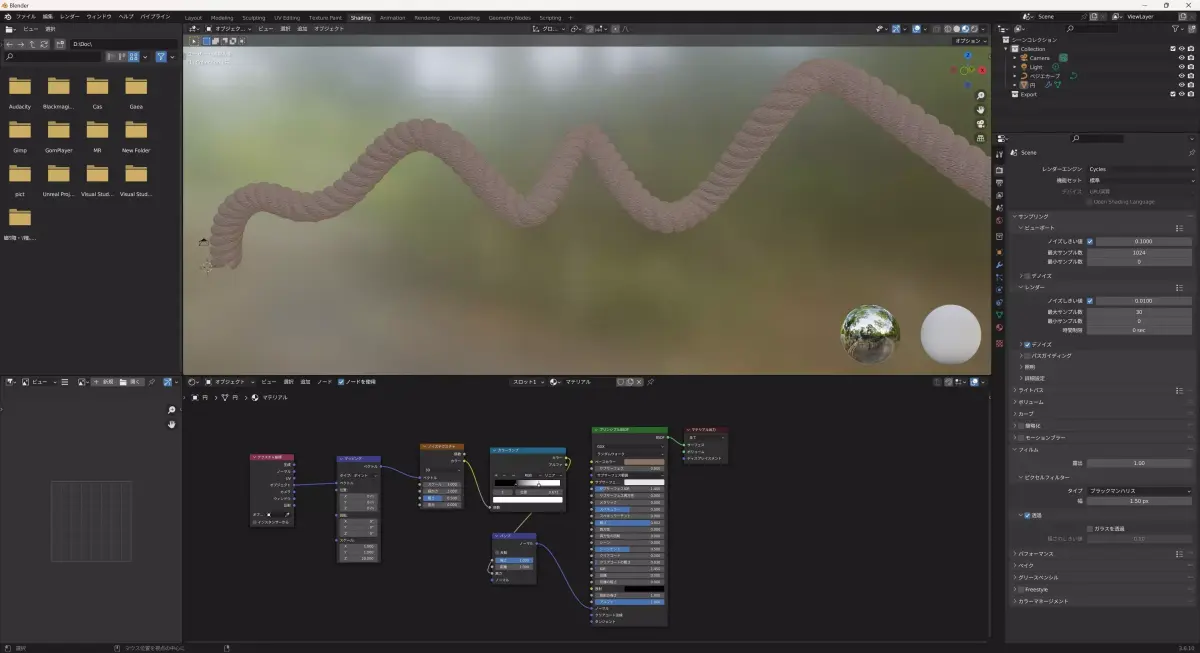This screenshot has width=1200, height=653.
Task: Open the Gimp folder
Action: (20, 136)
